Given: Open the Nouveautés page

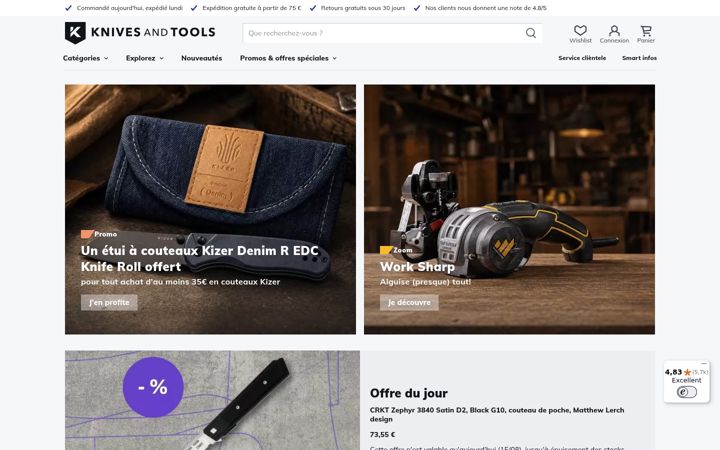Looking at the screenshot, I should 202,58.
